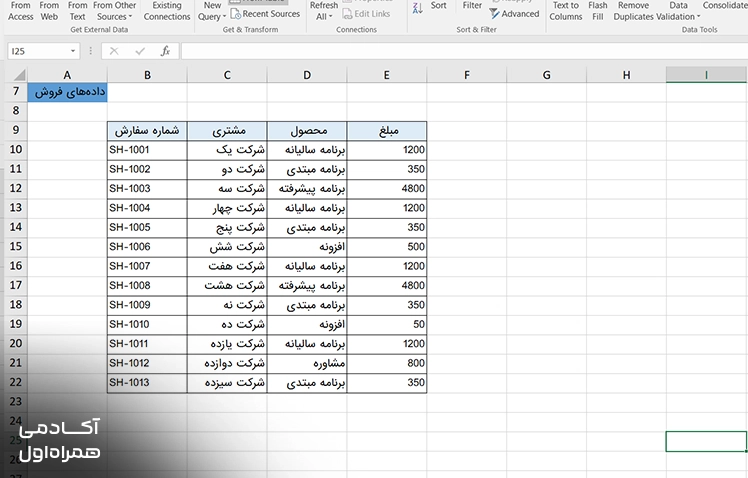748x478 pixels.
Task: Click the From Web button
Action: coord(49,11)
